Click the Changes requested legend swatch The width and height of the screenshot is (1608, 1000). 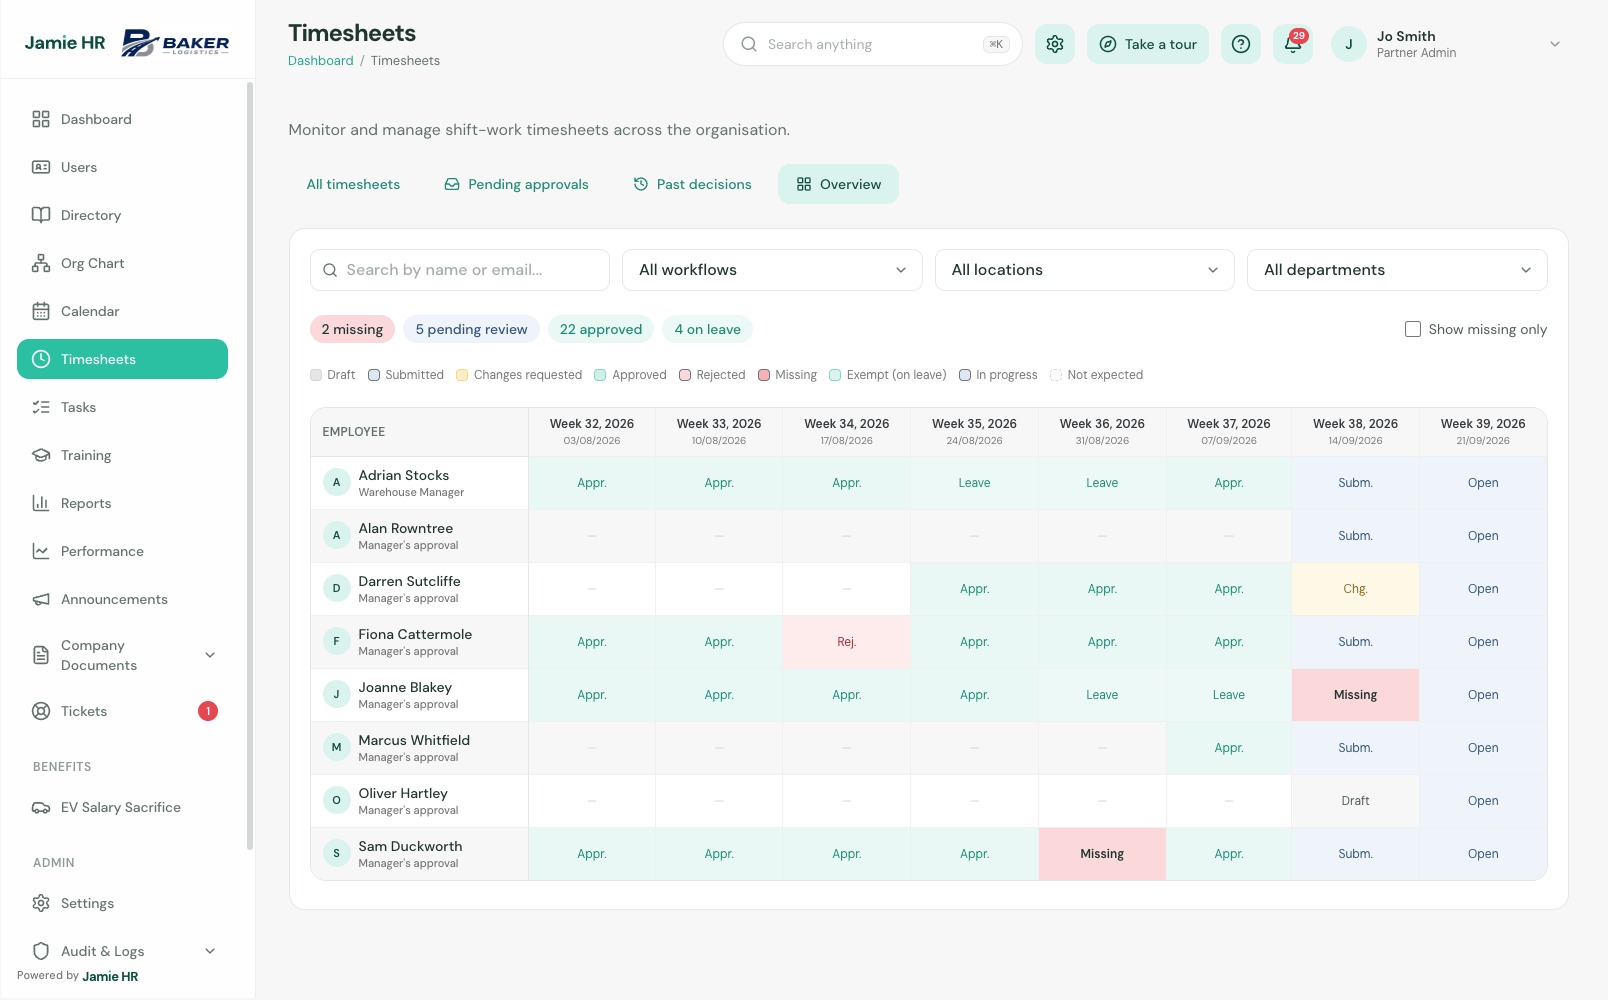(x=462, y=375)
